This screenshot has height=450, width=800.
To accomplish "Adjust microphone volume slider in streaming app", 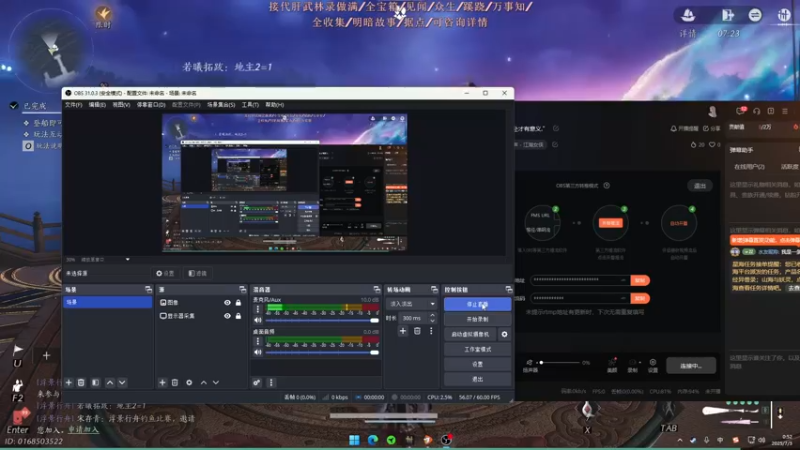I will click(x=560, y=363).
